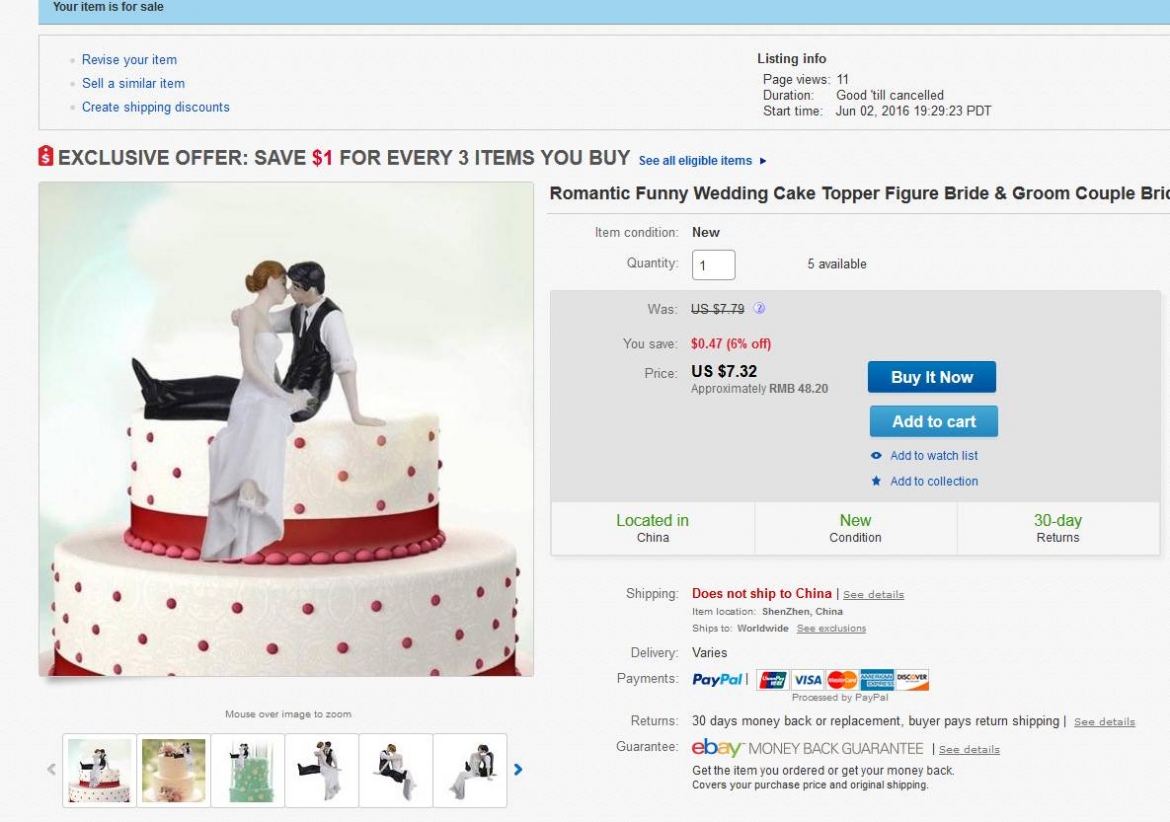Click the Quantity input field
1170x822 pixels.
pos(713,265)
